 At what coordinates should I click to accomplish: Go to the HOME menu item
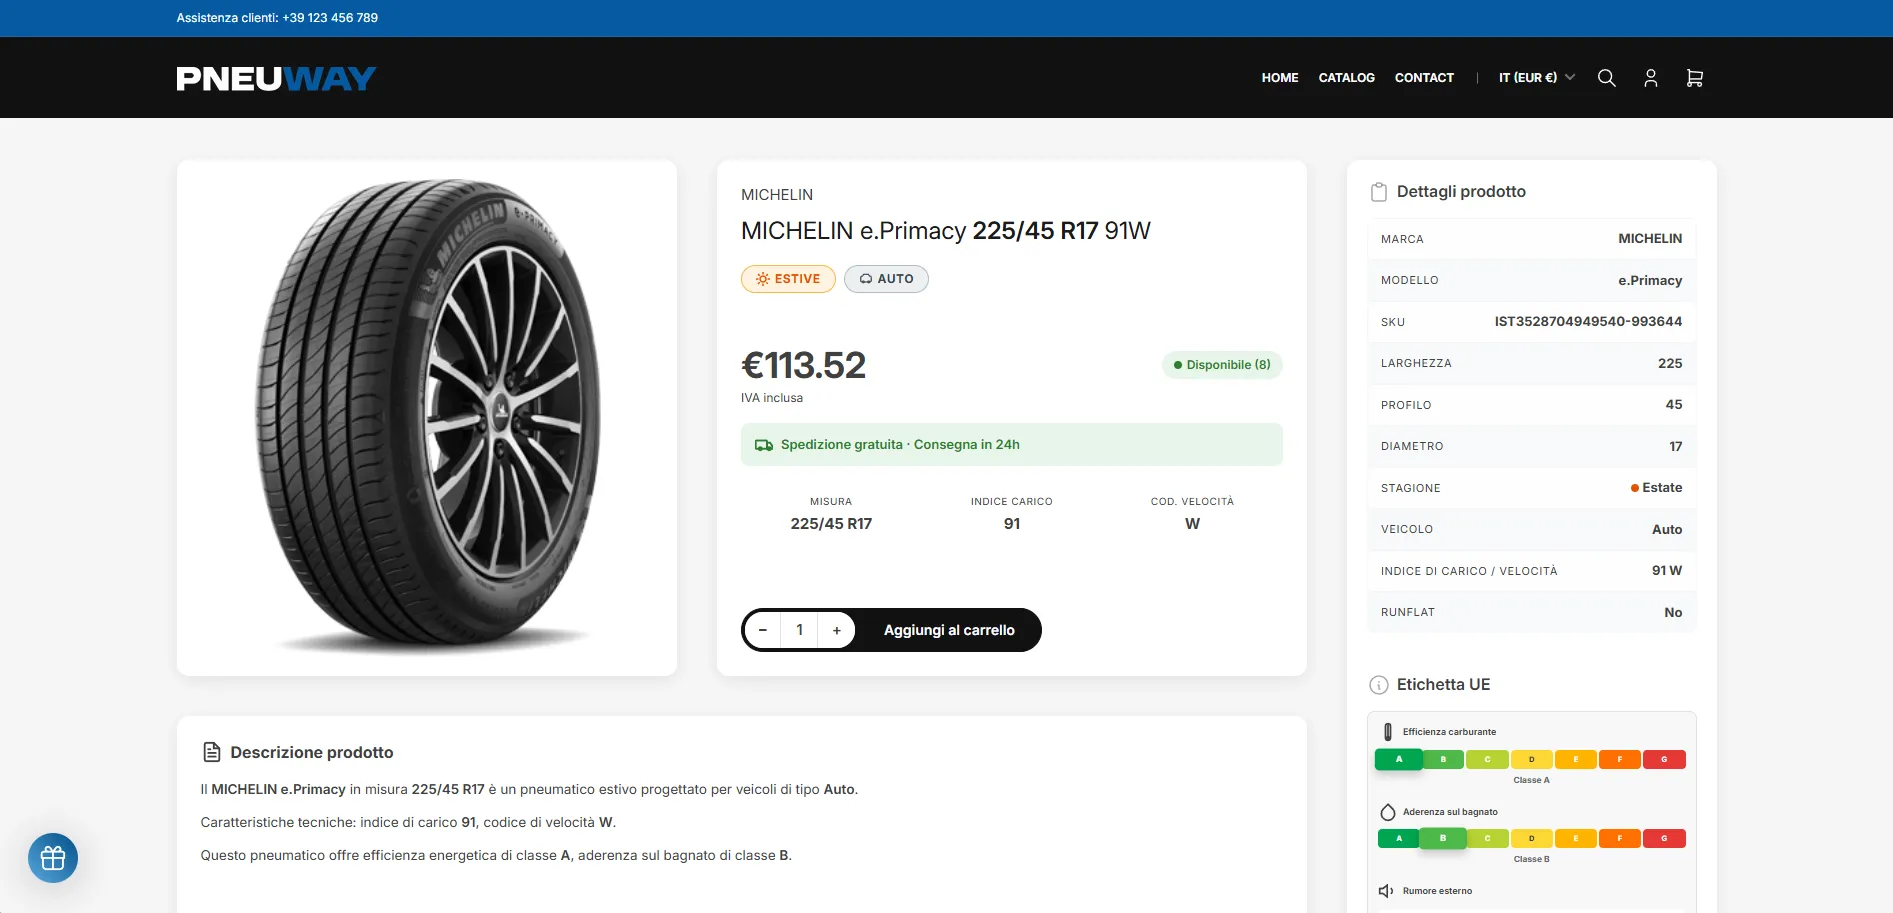coord(1279,78)
